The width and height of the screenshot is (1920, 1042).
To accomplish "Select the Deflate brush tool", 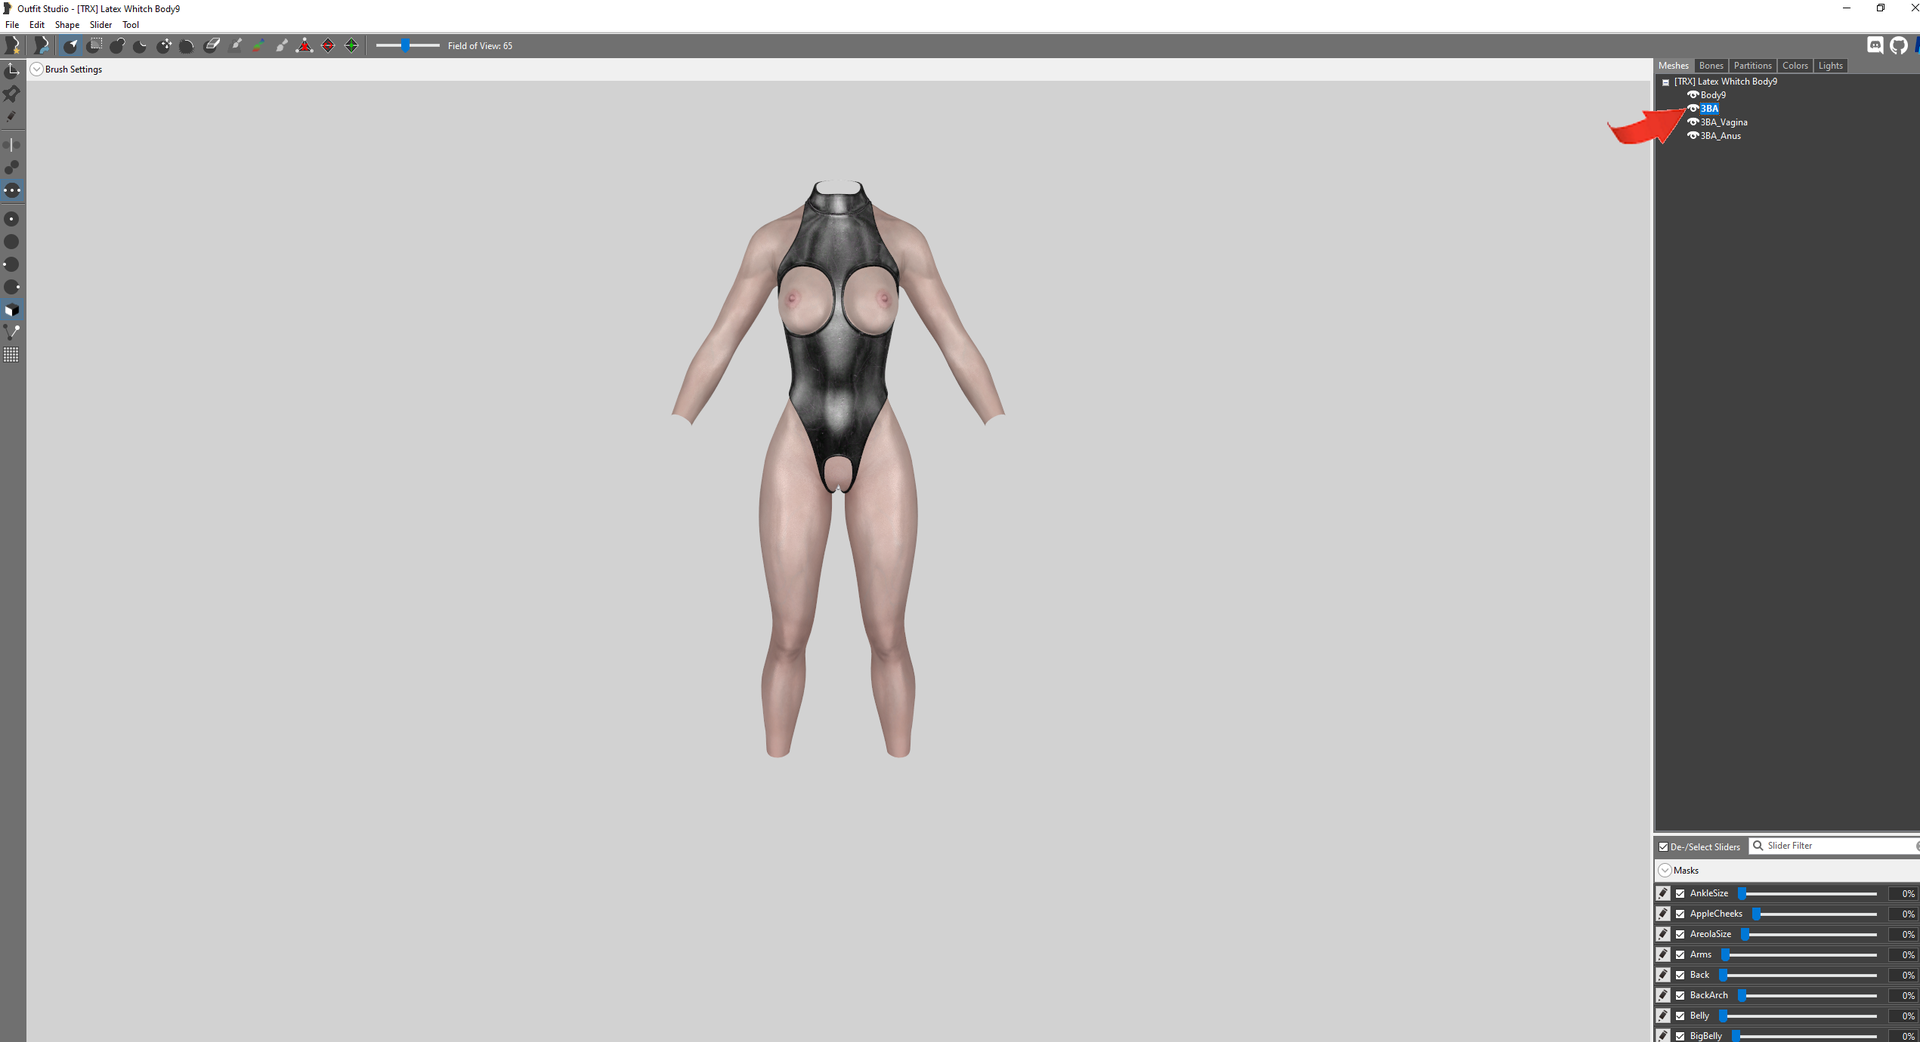I will coord(141,45).
